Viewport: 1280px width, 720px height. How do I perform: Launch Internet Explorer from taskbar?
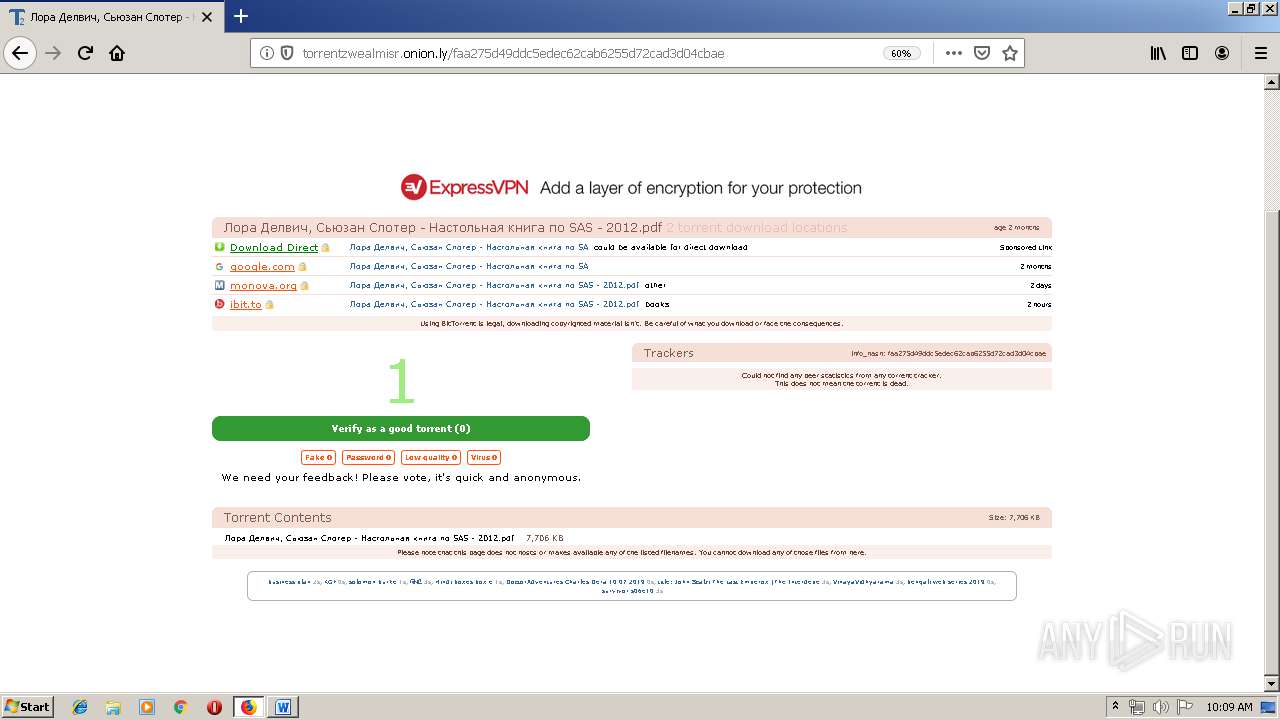point(80,707)
